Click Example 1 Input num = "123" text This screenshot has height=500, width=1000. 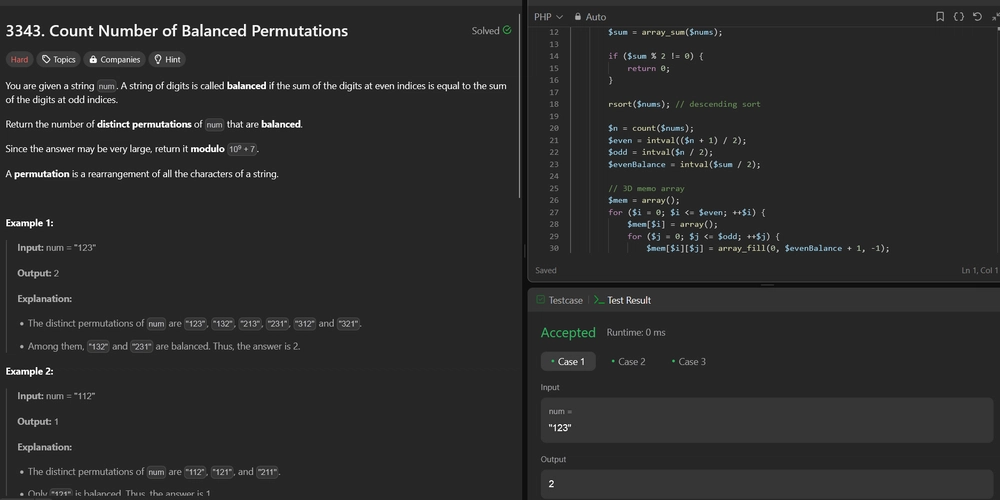[56, 247]
